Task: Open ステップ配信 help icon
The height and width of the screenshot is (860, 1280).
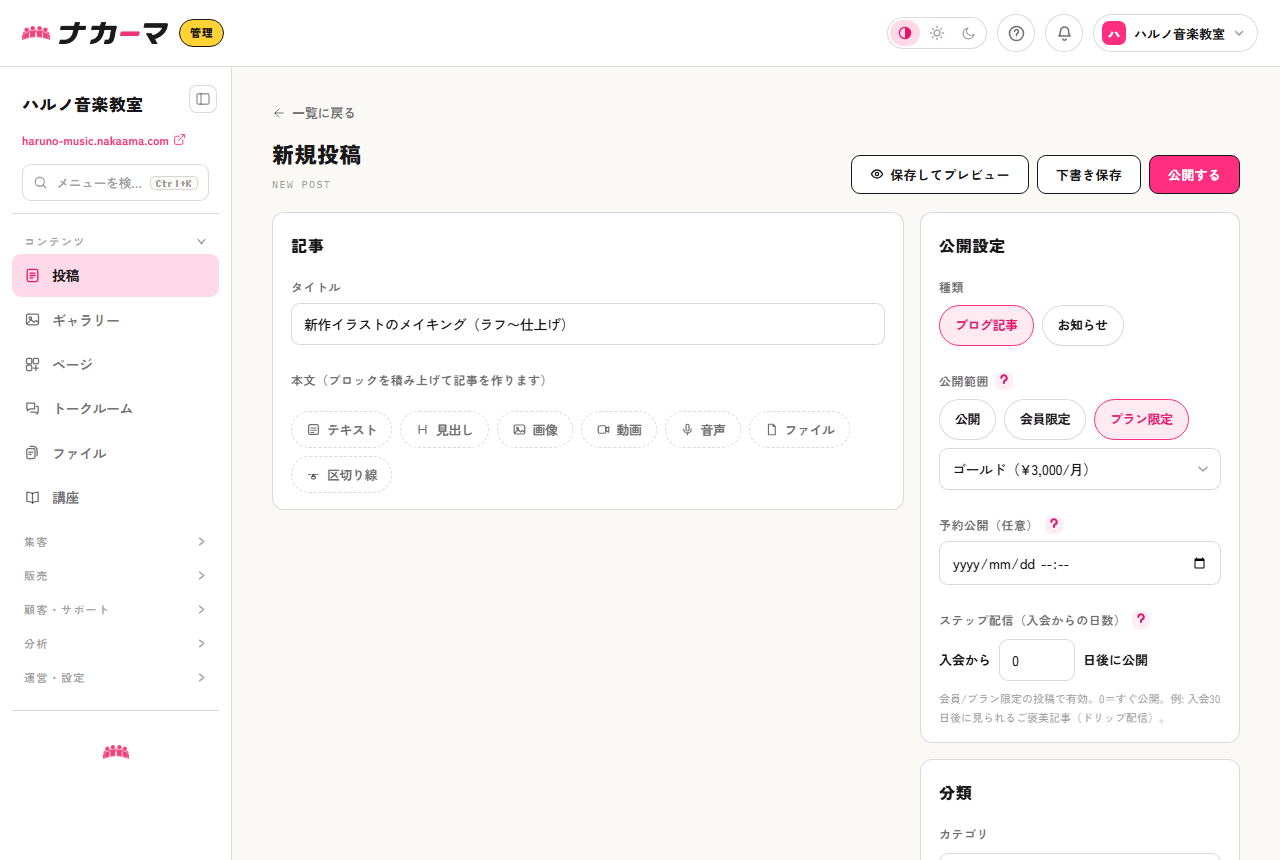Action: click(x=1141, y=619)
